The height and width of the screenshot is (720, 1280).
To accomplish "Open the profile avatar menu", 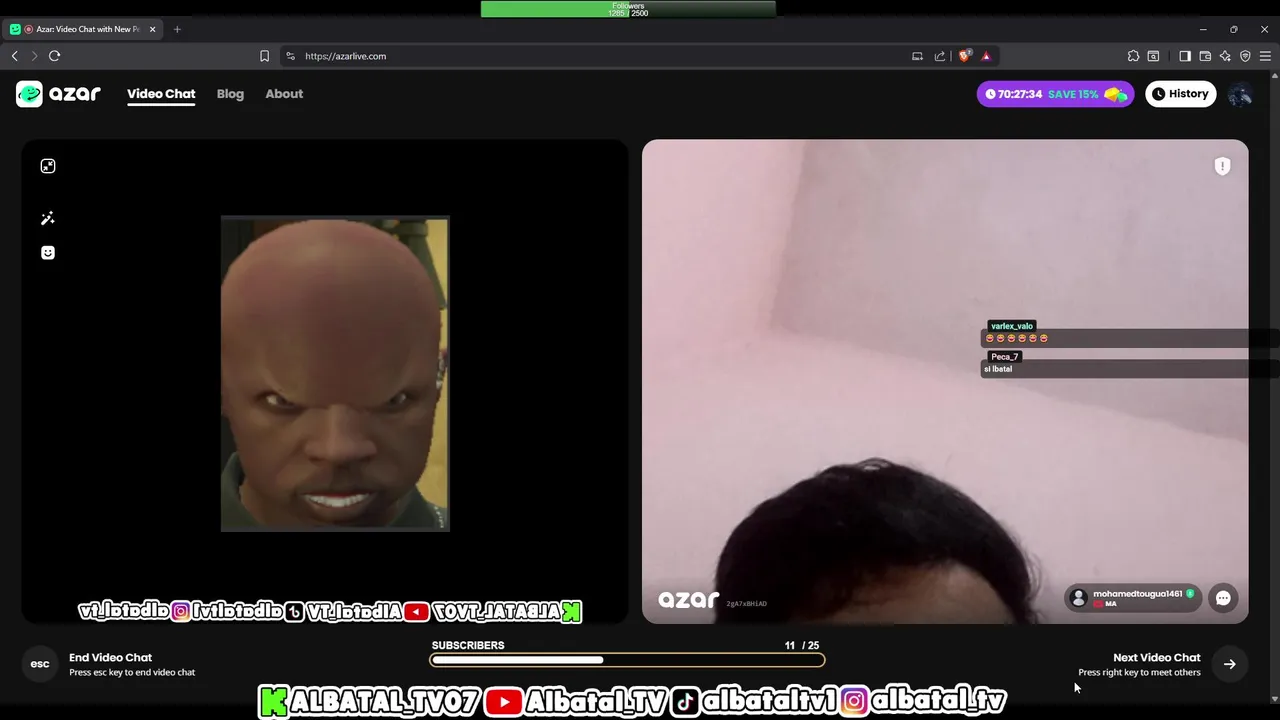I will (1240, 94).
